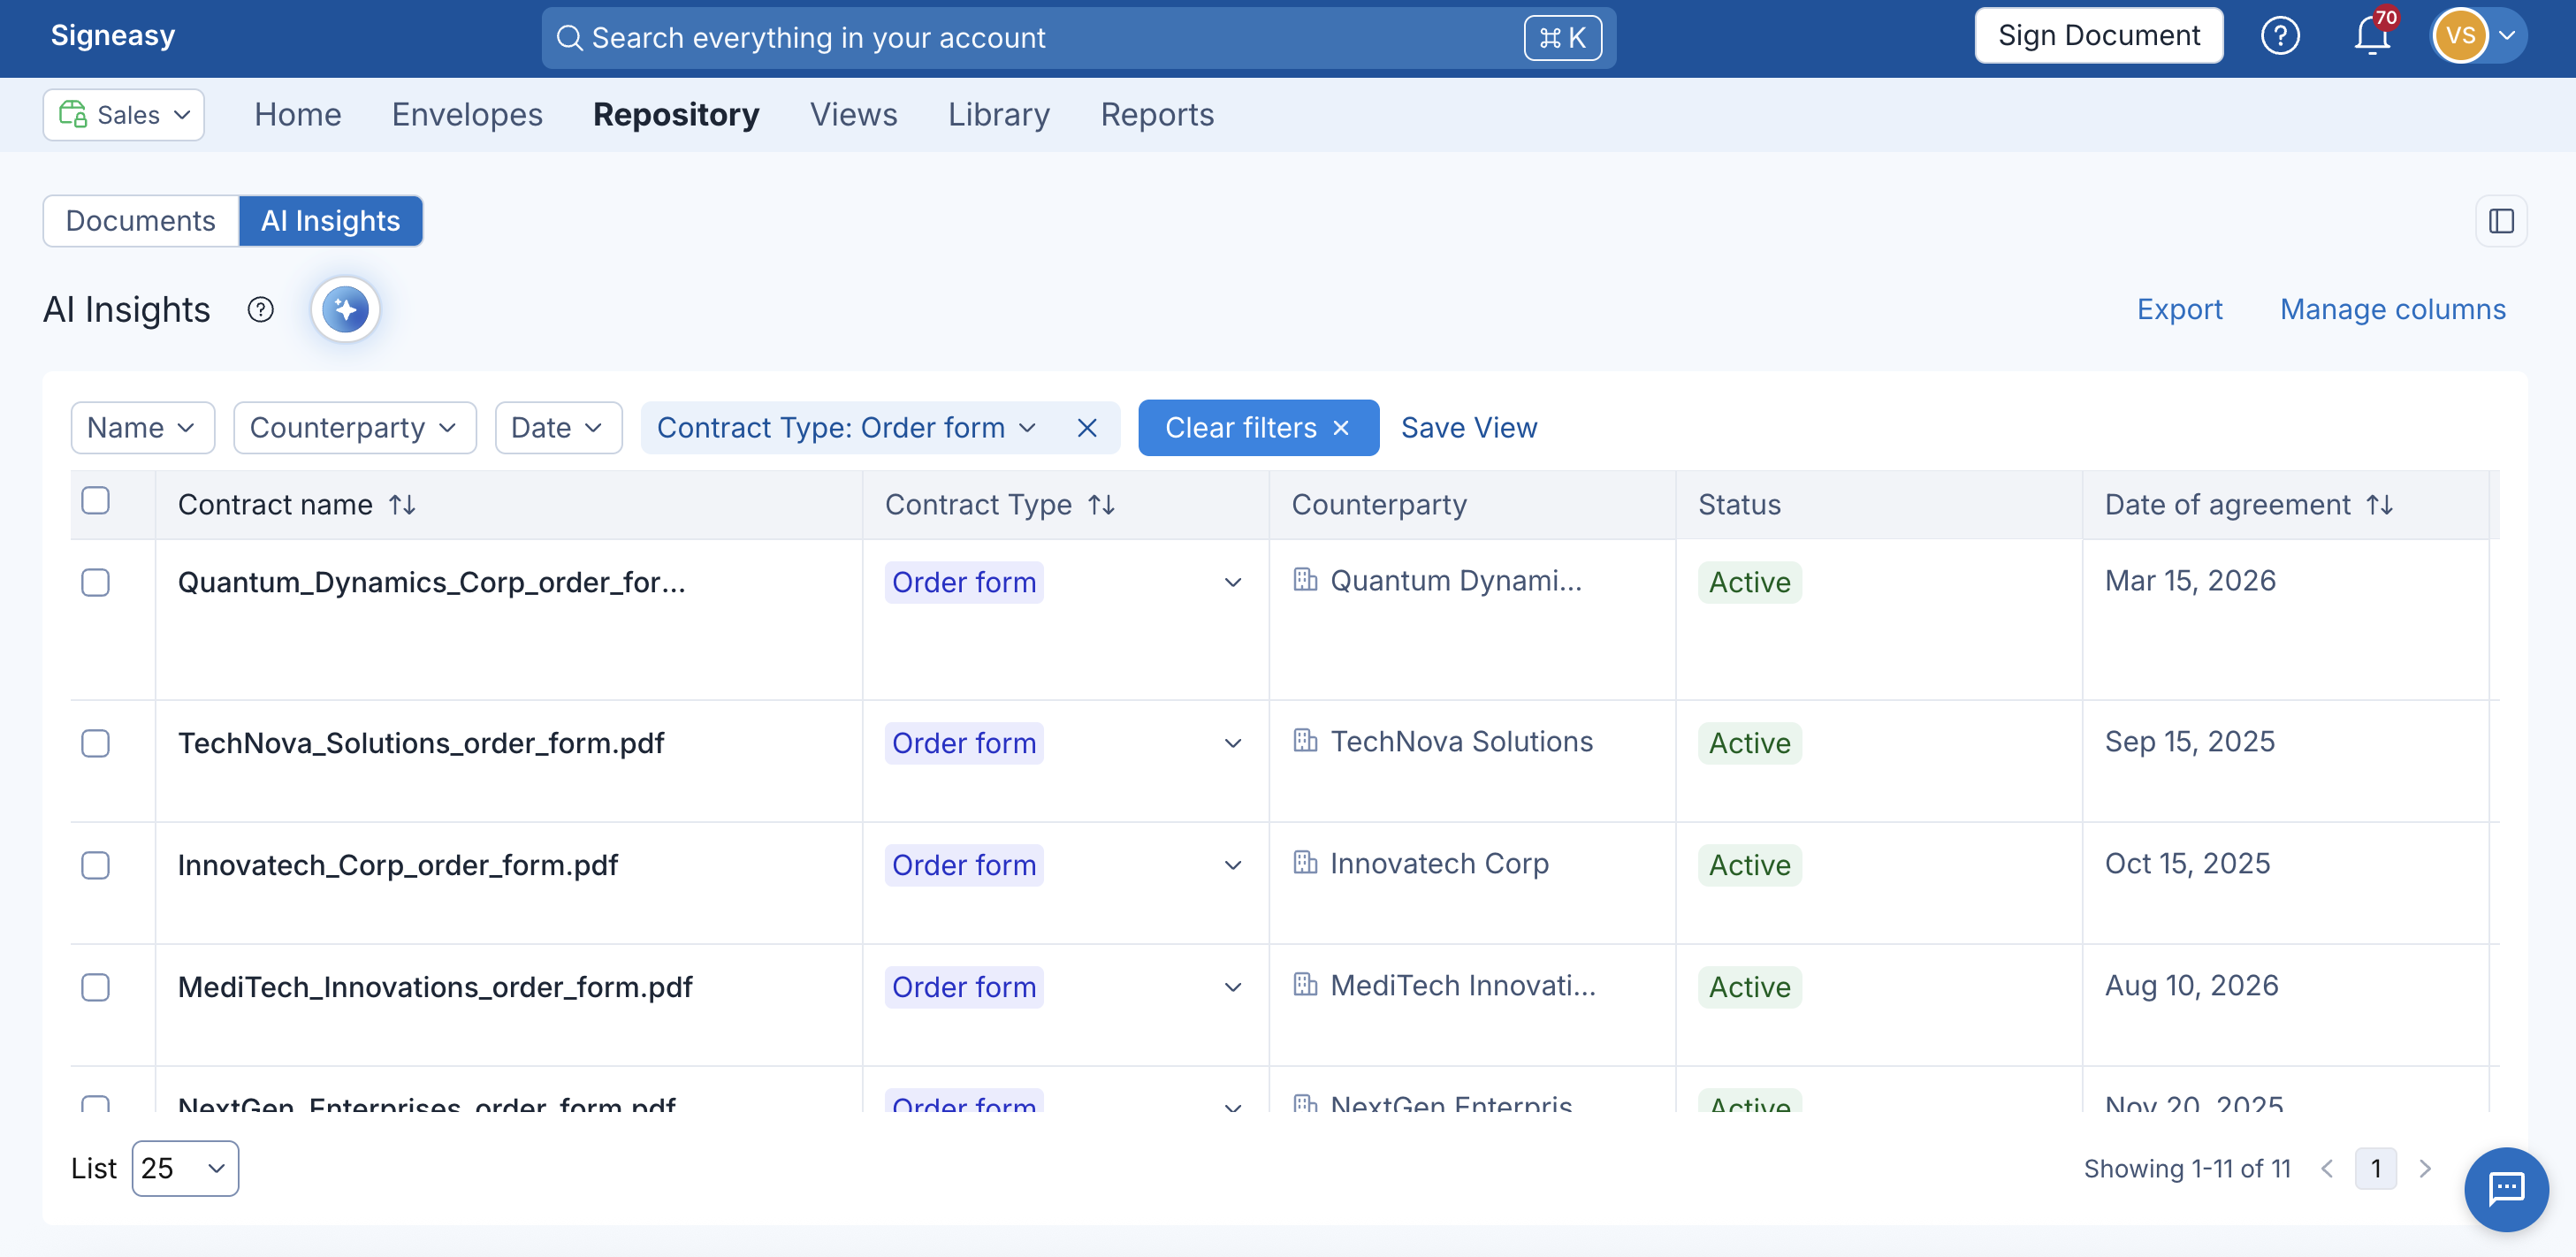Open the List page size dropdown
The width and height of the screenshot is (2576, 1257).
click(x=185, y=1169)
